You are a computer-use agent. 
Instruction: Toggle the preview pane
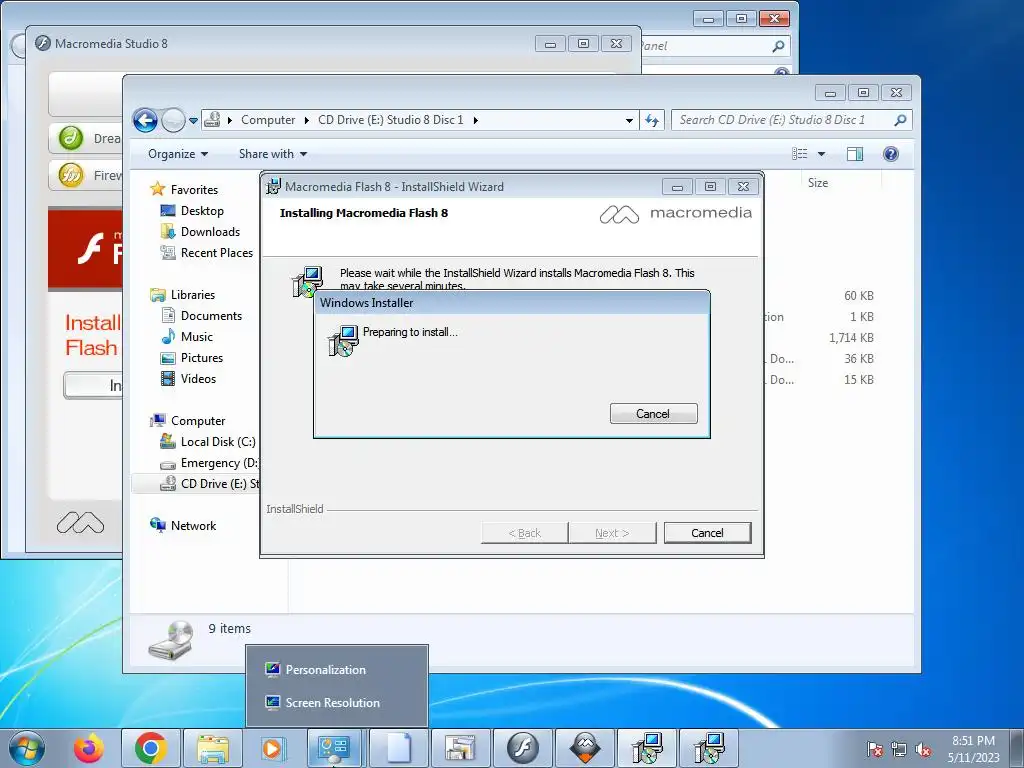(855, 154)
